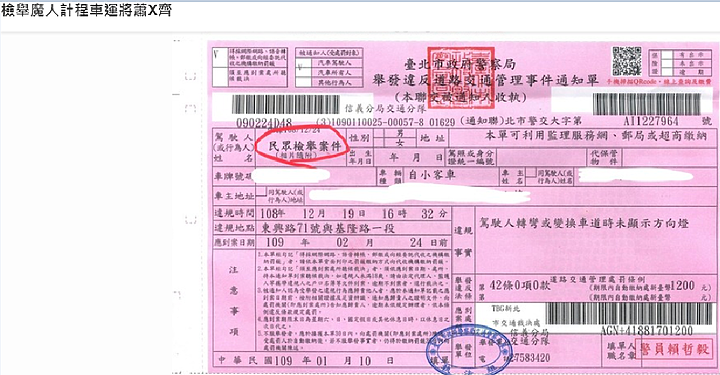Click the 性別 gender field label

pos(360,138)
